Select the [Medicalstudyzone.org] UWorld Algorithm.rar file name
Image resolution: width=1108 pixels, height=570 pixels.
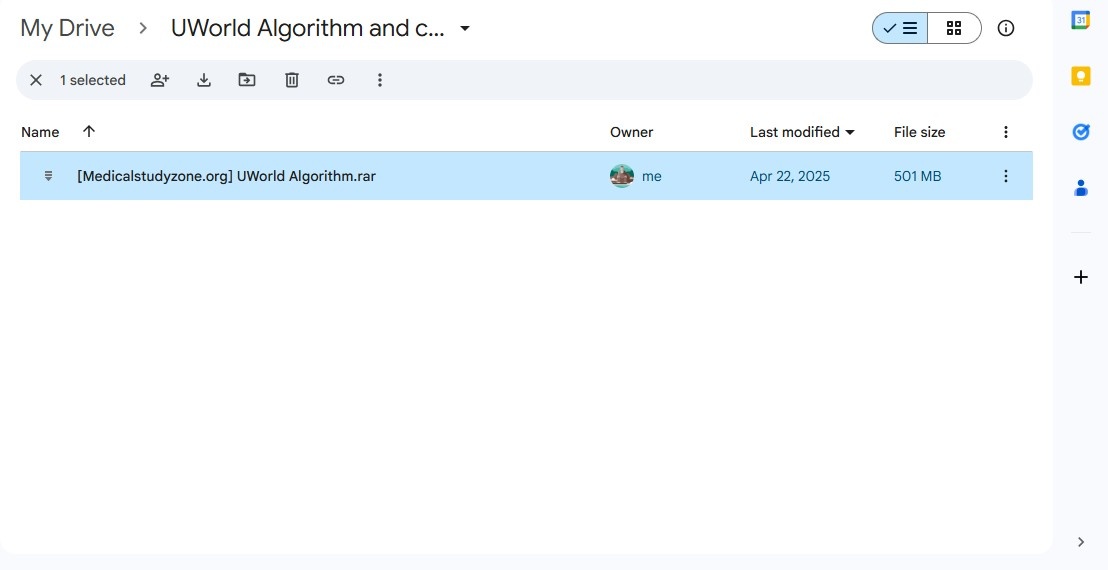(x=226, y=176)
